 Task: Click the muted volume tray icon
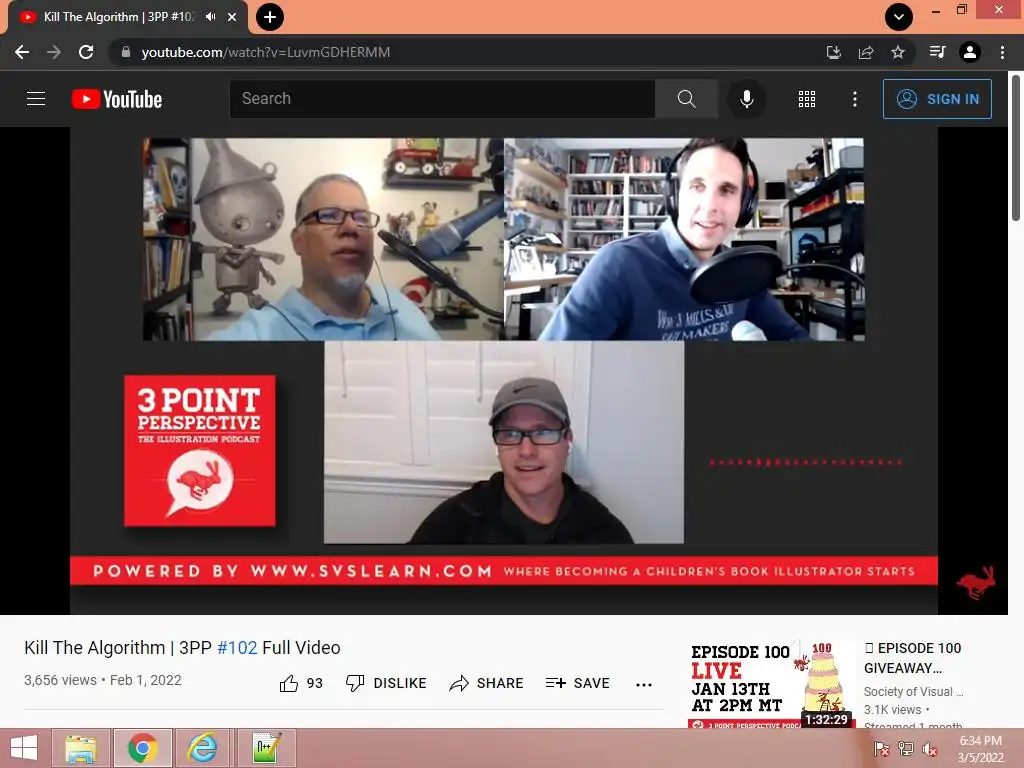[929, 749]
